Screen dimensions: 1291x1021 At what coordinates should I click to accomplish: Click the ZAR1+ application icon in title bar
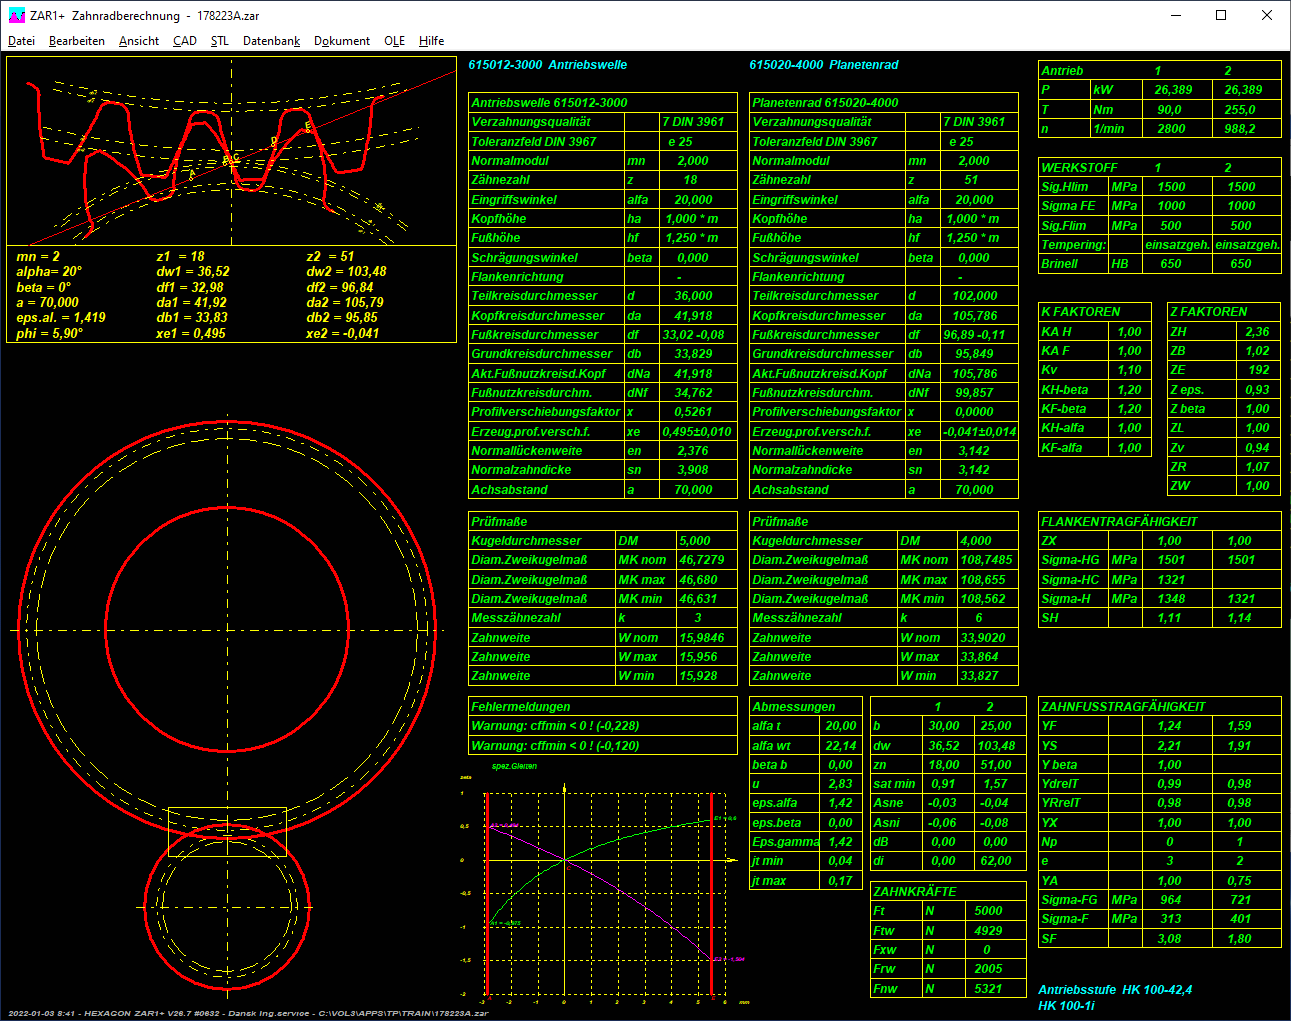(16, 15)
